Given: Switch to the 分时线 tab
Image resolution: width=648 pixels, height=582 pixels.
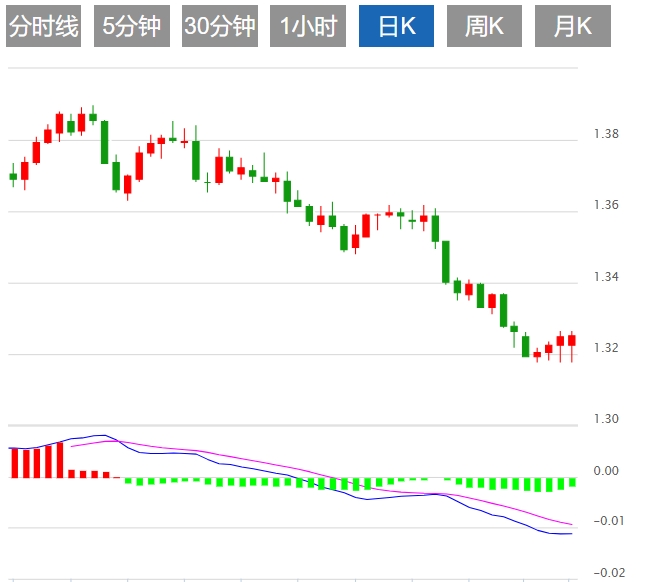Looking at the screenshot, I should pos(43,27).
